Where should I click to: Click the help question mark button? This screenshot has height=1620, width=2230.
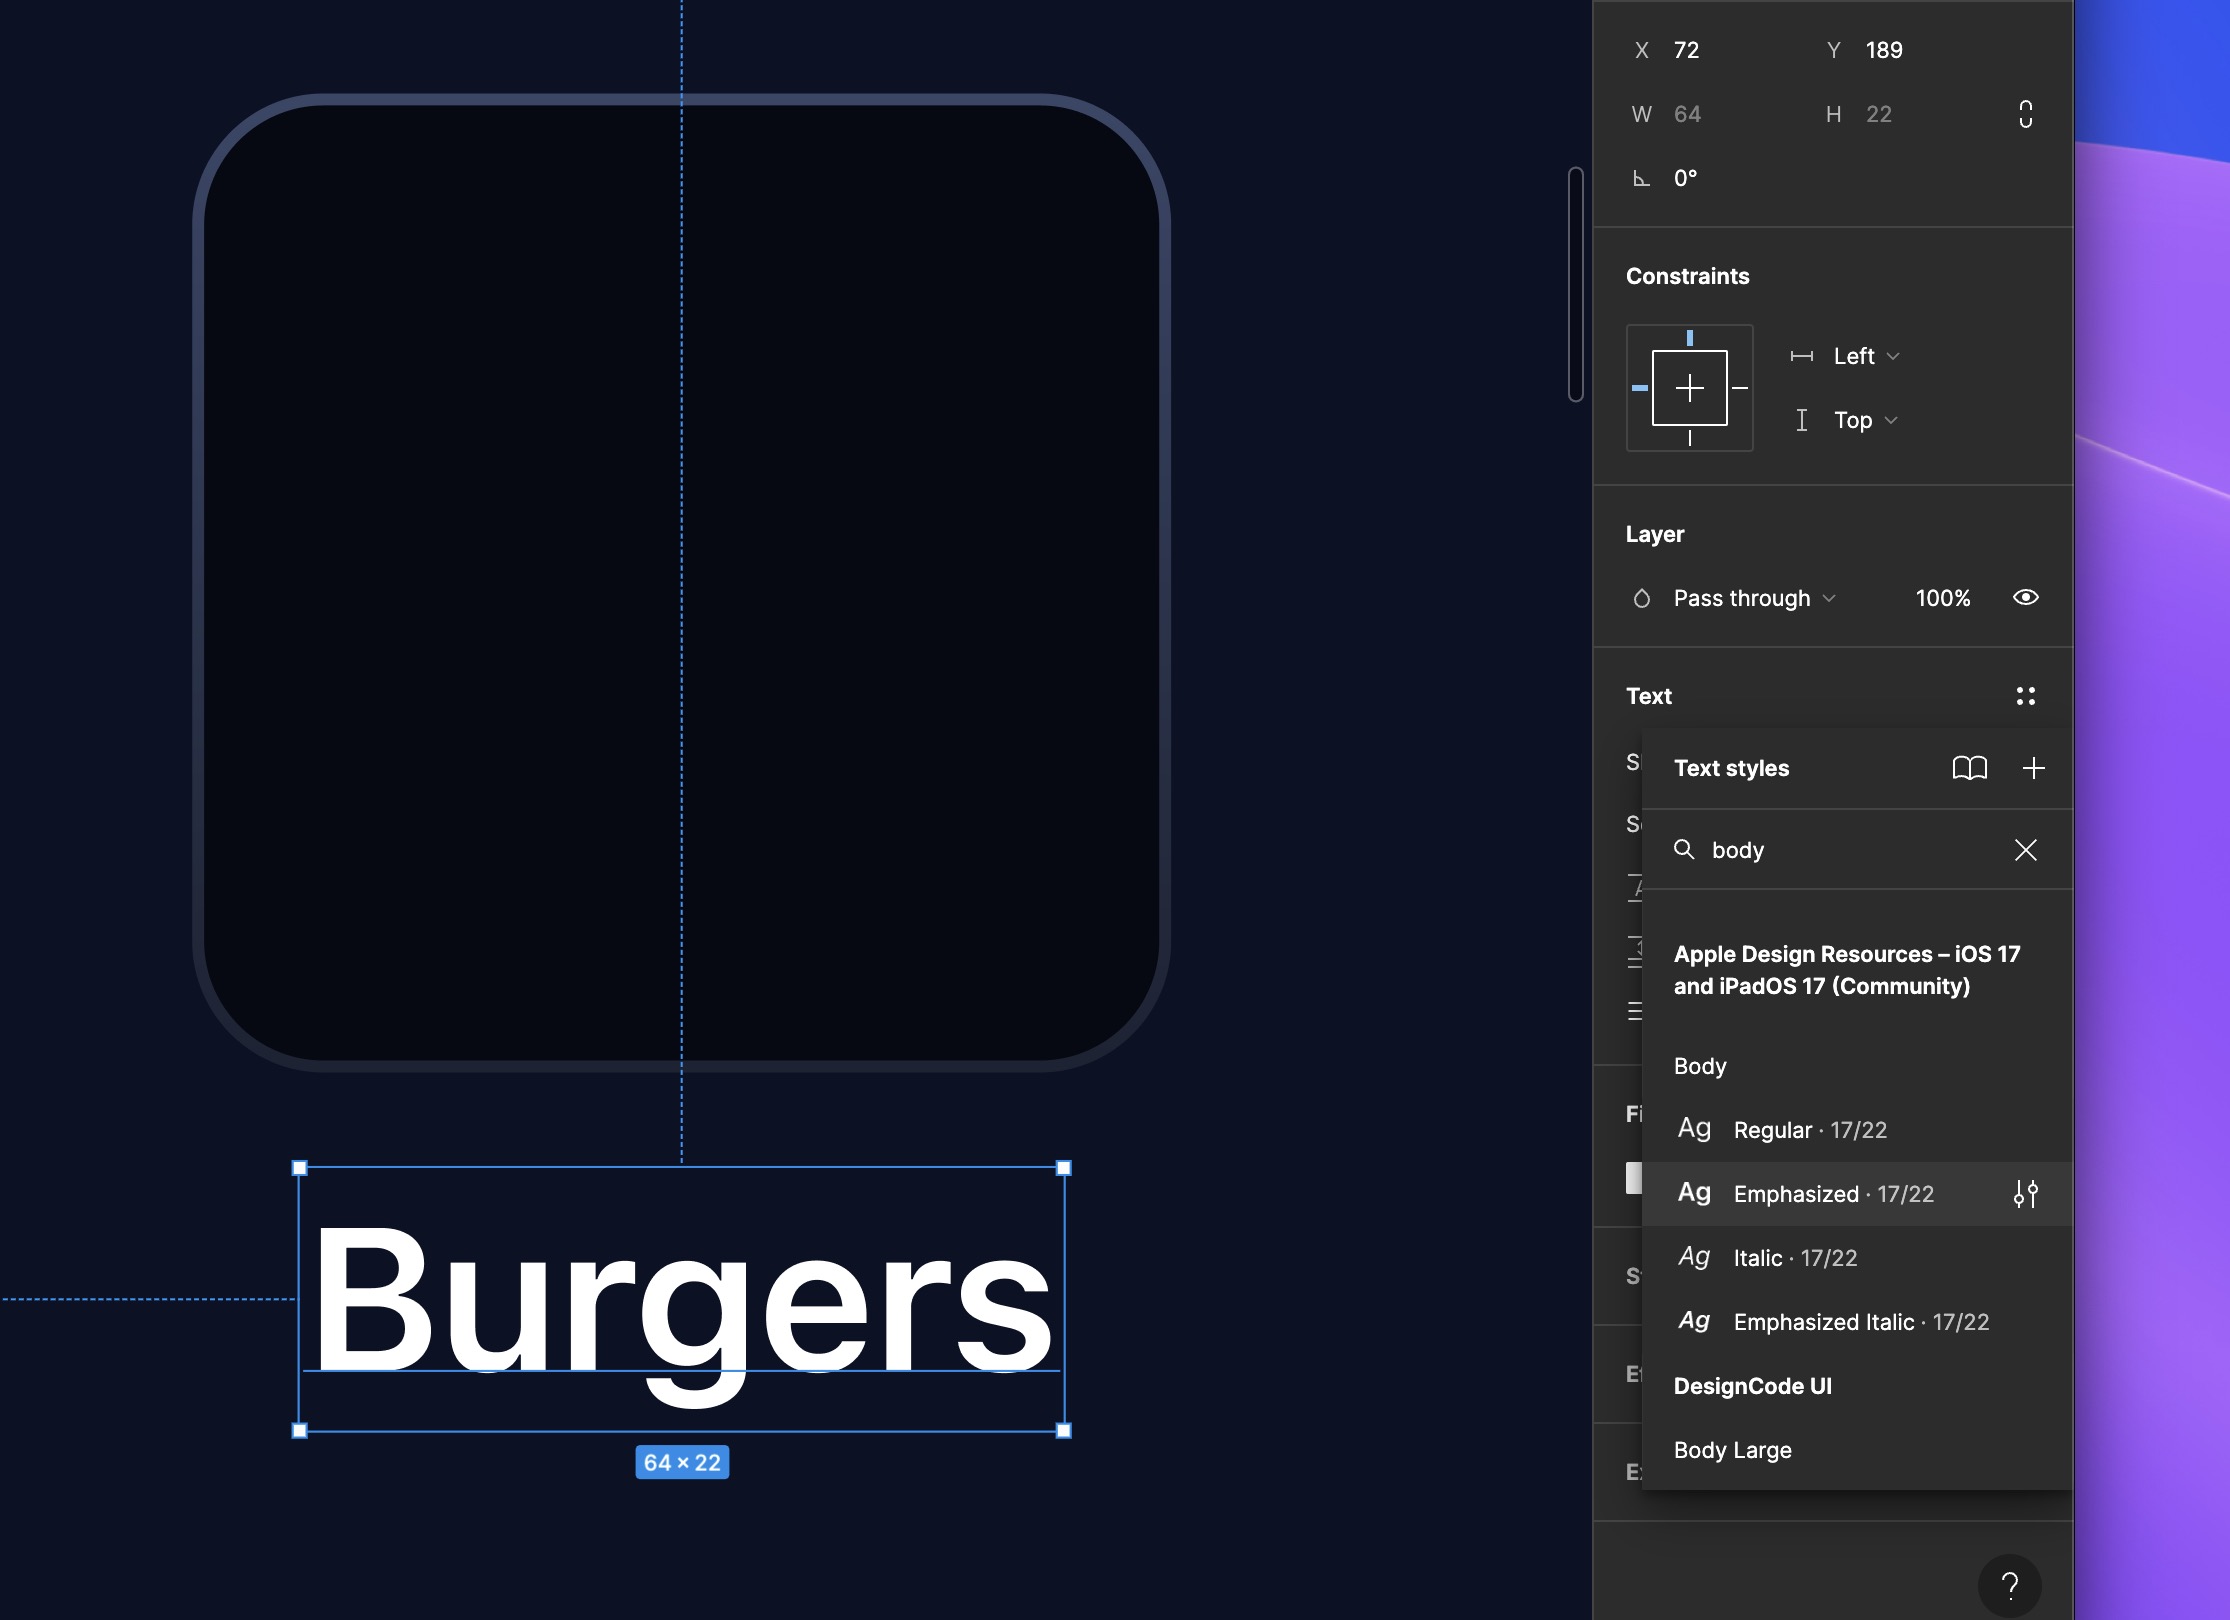coord(2009,1585)
